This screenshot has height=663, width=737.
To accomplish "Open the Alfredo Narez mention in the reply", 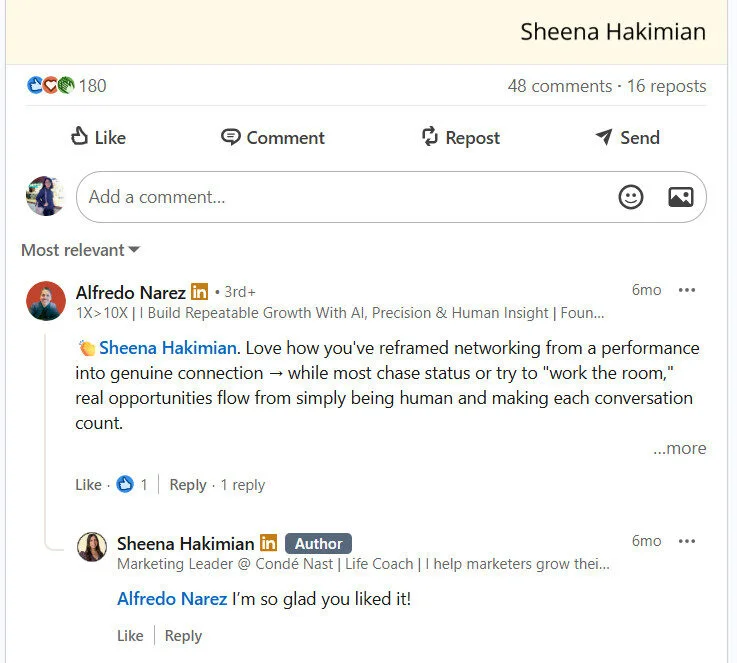I will pyautogui.click(x=172, y=599).
